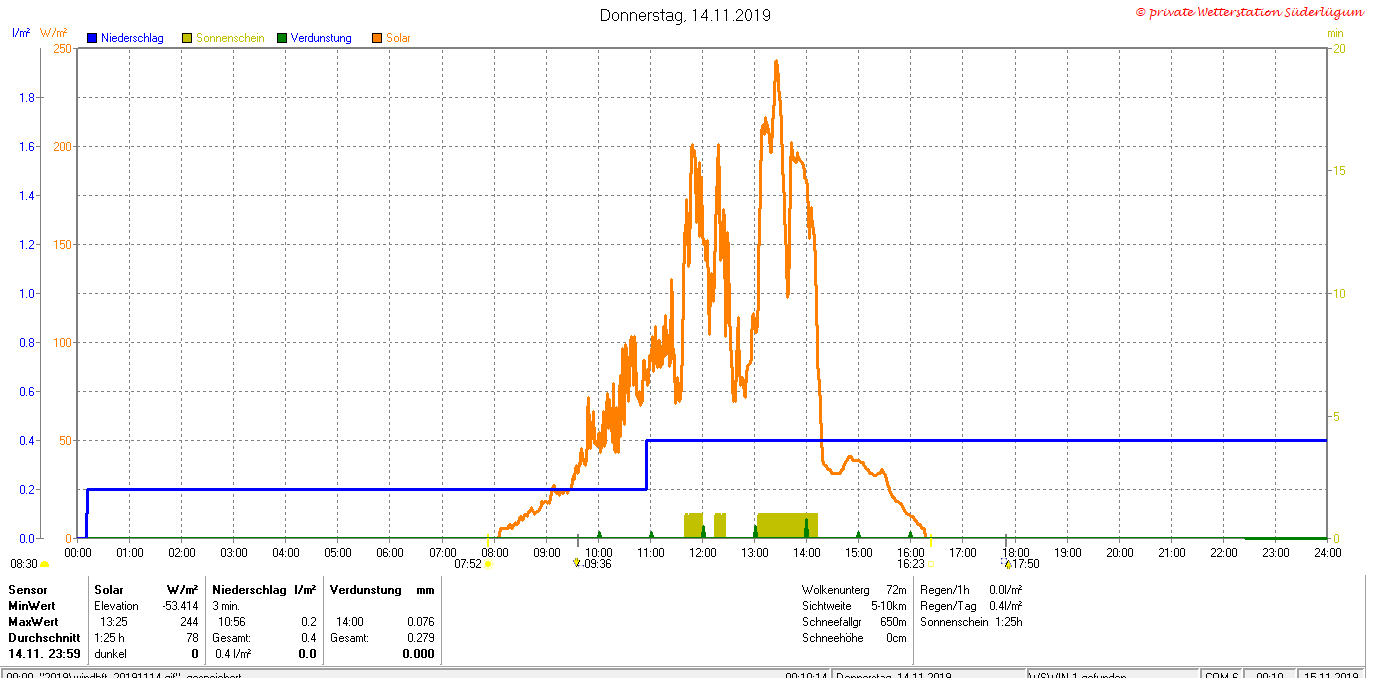
Task: Click the blue Niederschlag legend square
Action: 92,38
